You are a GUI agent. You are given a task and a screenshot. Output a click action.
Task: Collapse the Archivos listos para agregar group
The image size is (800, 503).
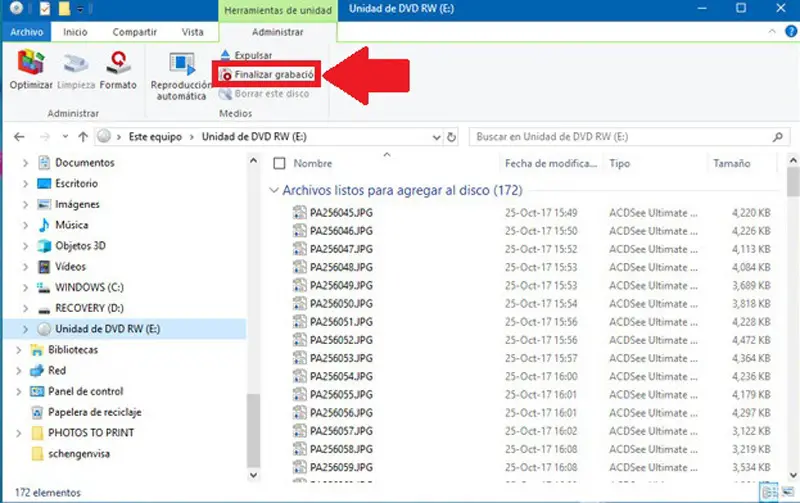click(274, 190)
